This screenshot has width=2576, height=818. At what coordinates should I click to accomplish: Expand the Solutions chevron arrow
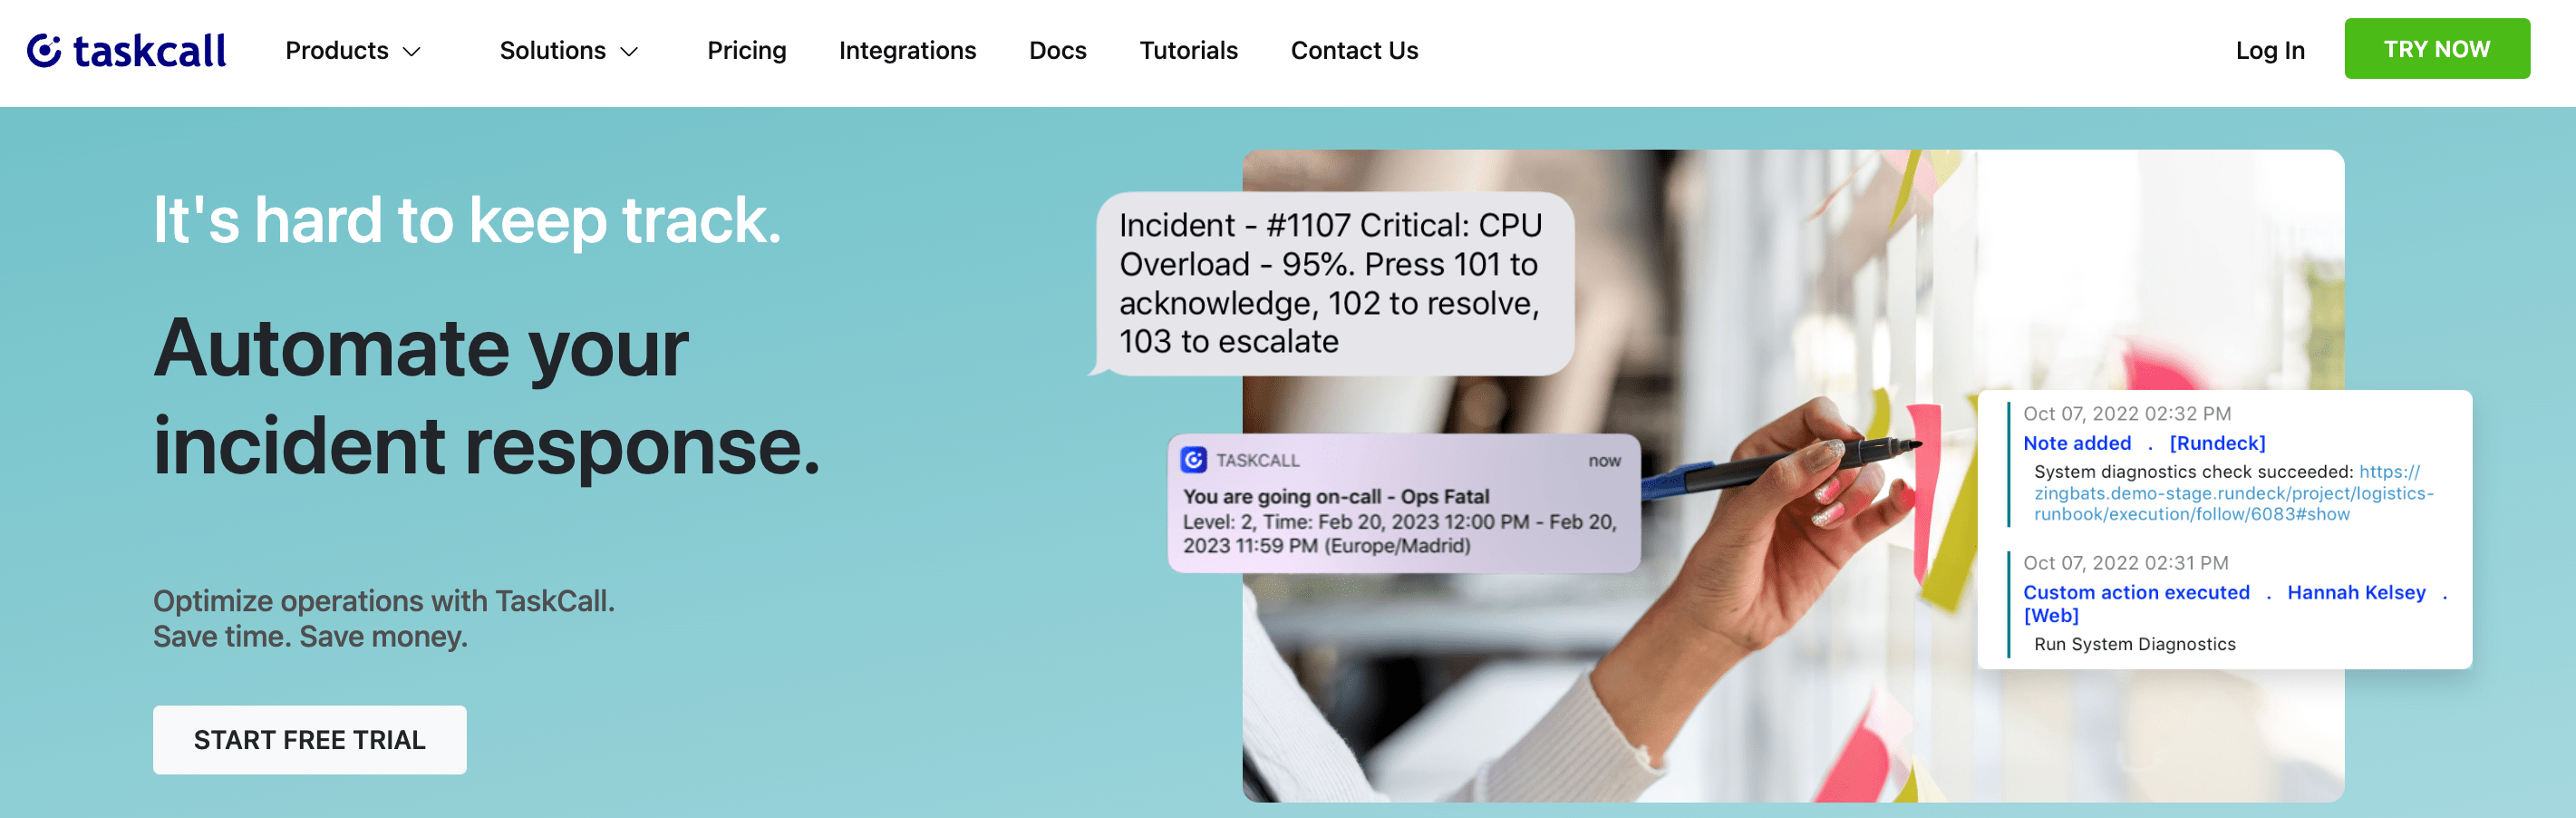pyautogui.click(x=629, y=52)
